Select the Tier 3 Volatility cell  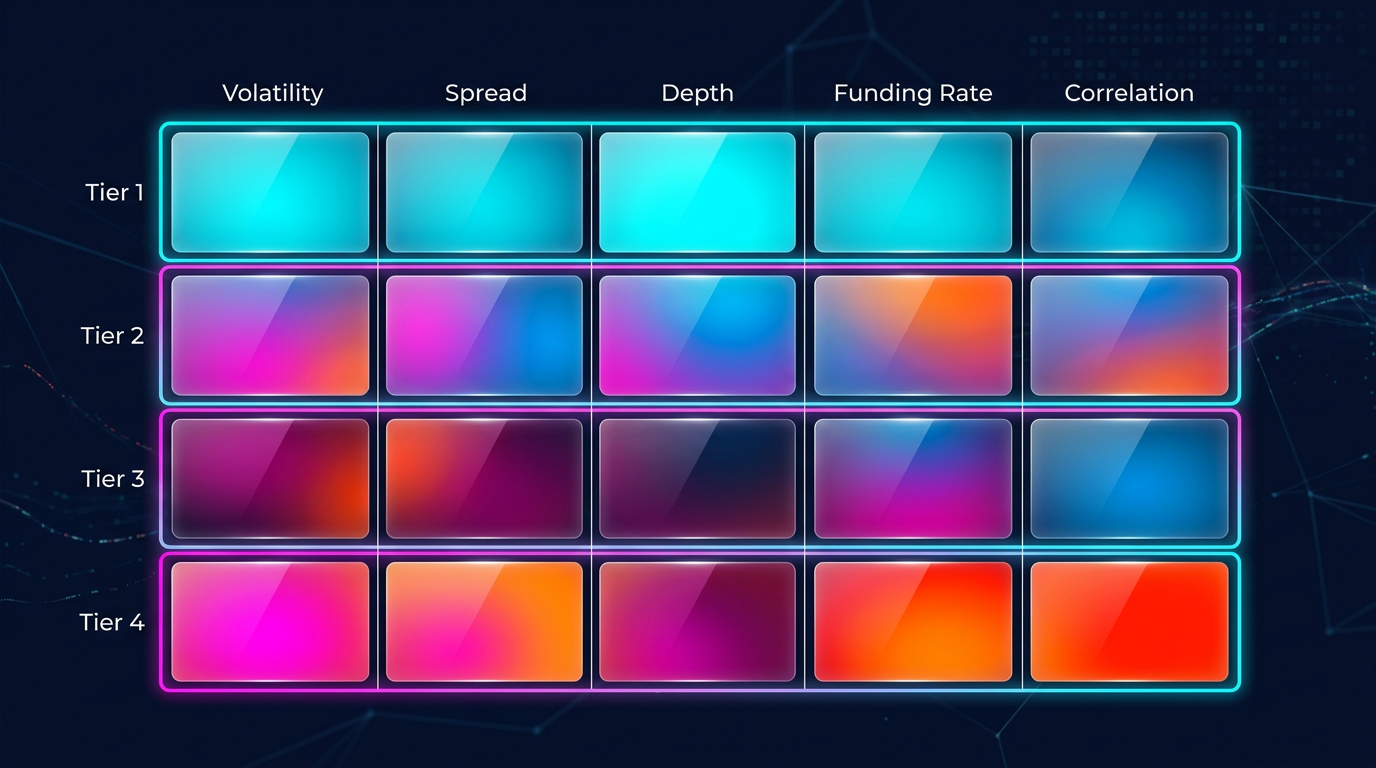click(270, 479)
